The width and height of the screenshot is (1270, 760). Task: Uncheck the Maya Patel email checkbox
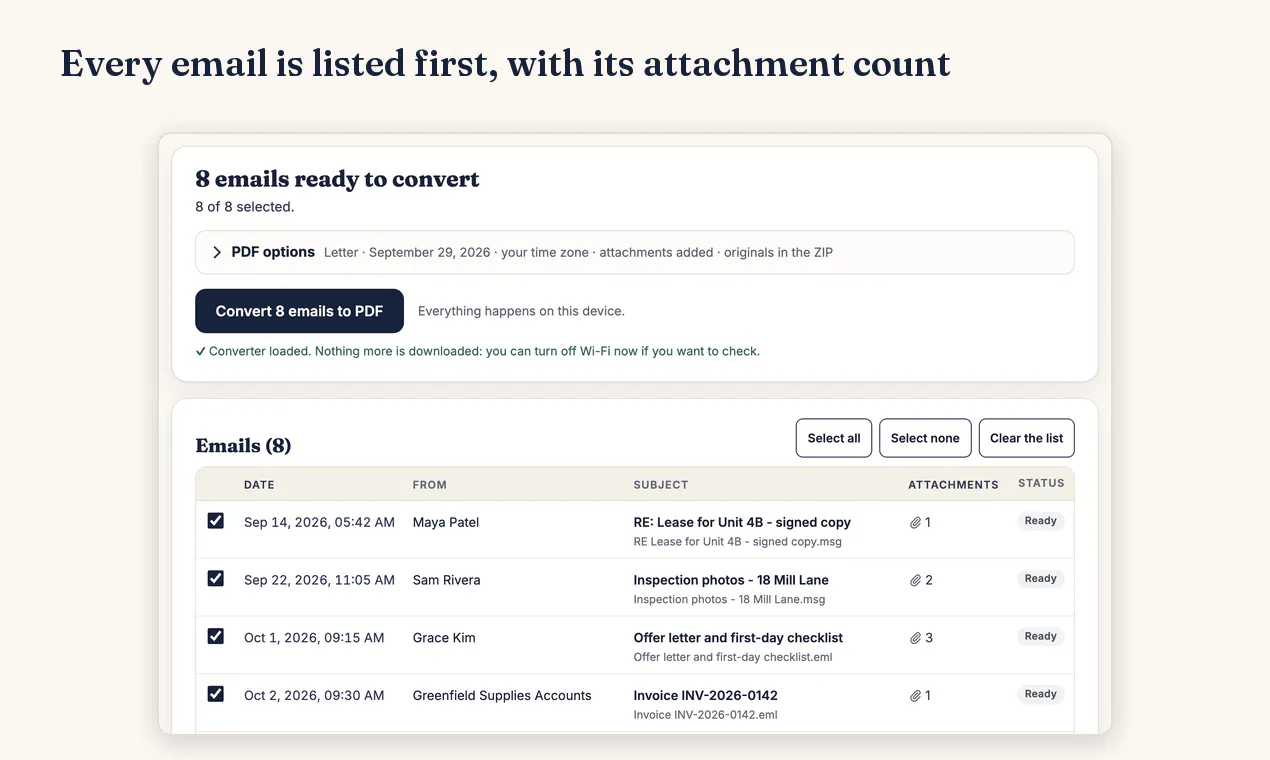pos(216,521)
